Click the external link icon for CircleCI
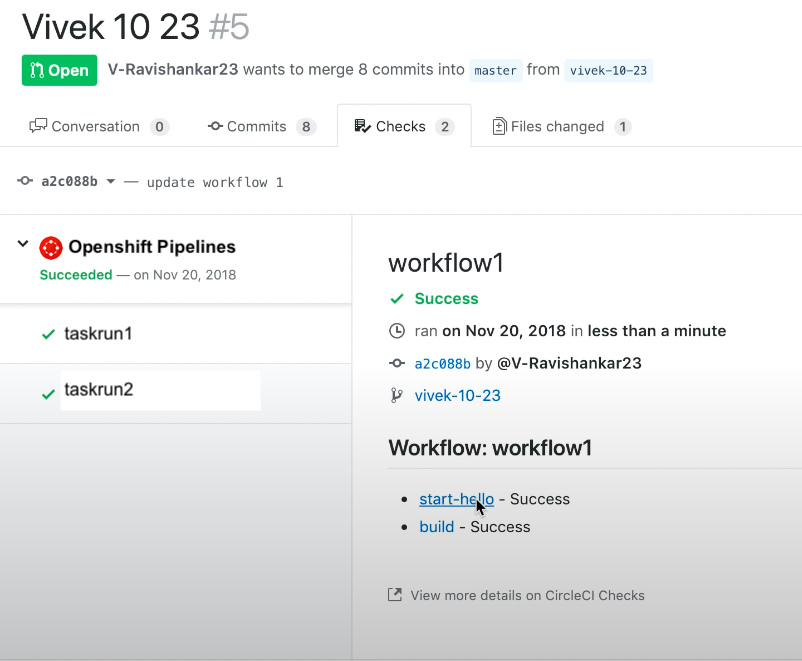Viewport: 802px width, 661px height. (395, 595)
